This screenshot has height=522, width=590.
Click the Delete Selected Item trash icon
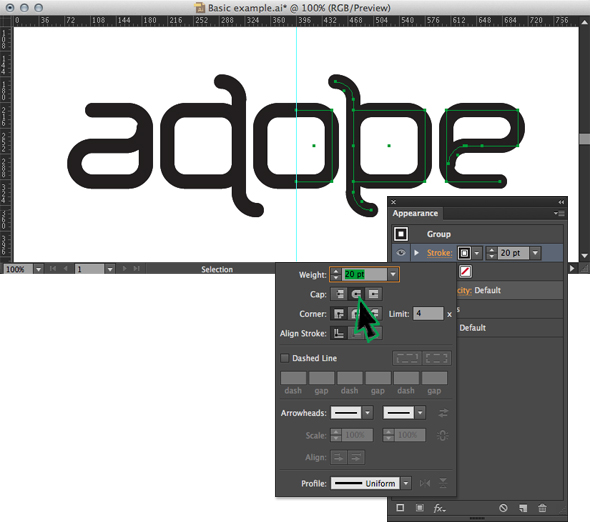542,508
